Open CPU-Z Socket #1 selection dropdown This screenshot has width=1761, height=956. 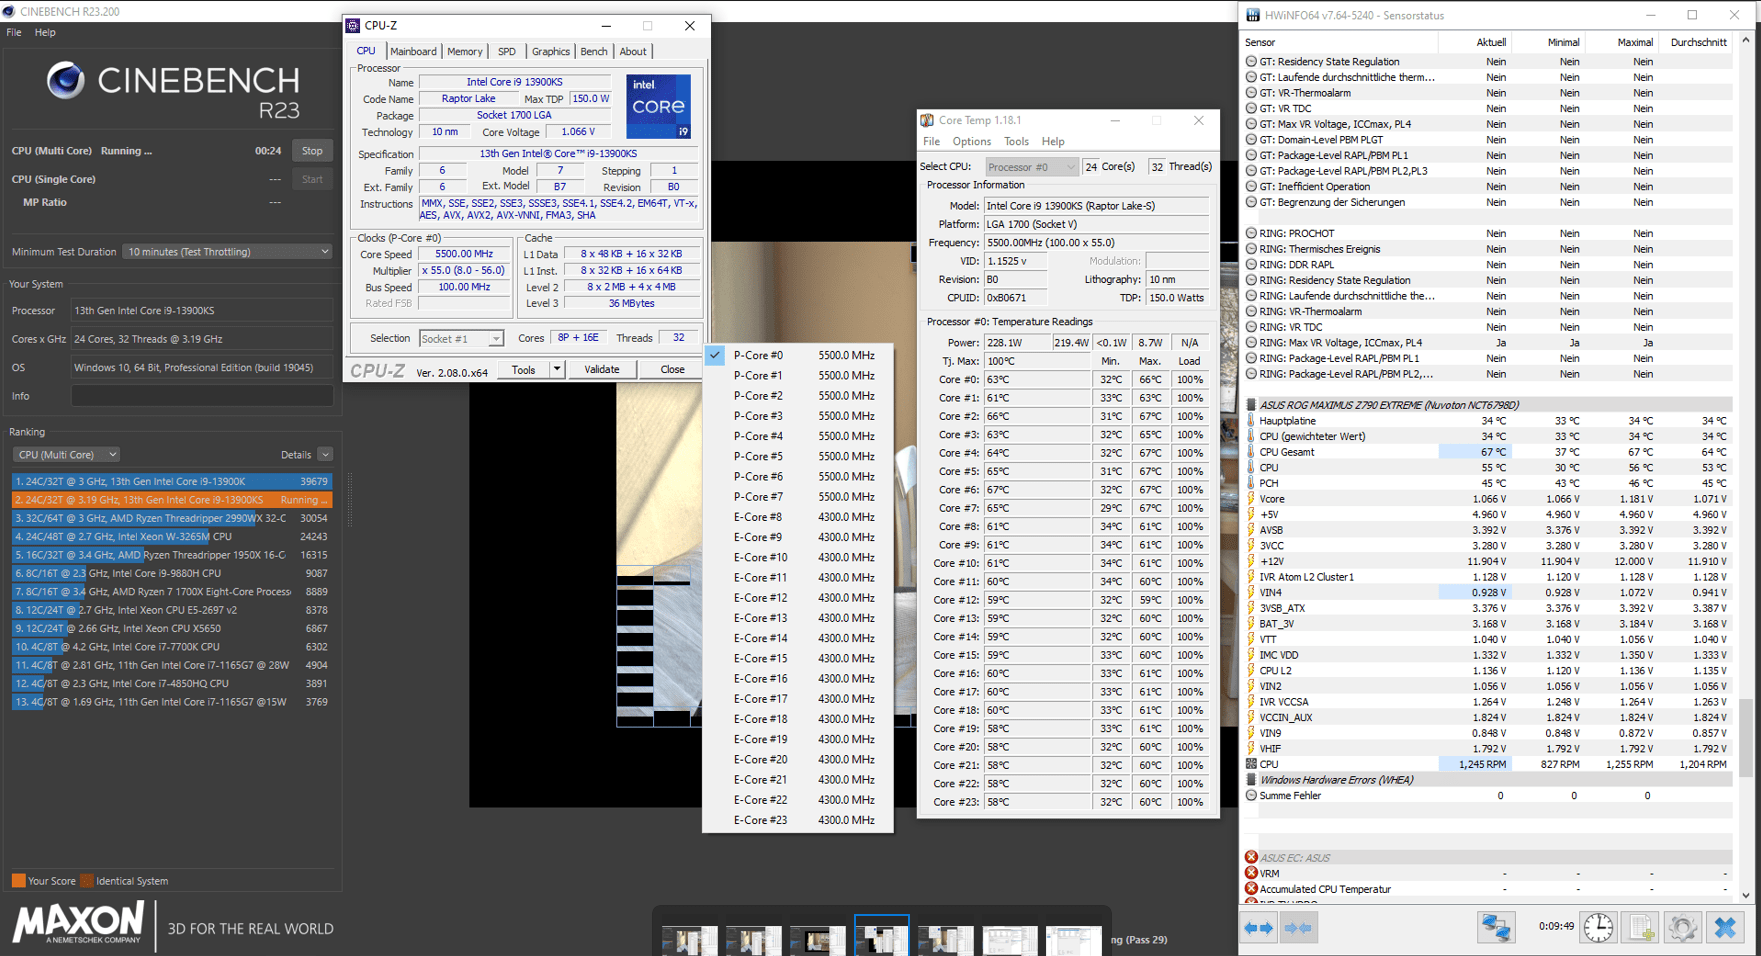coord(461,339)
